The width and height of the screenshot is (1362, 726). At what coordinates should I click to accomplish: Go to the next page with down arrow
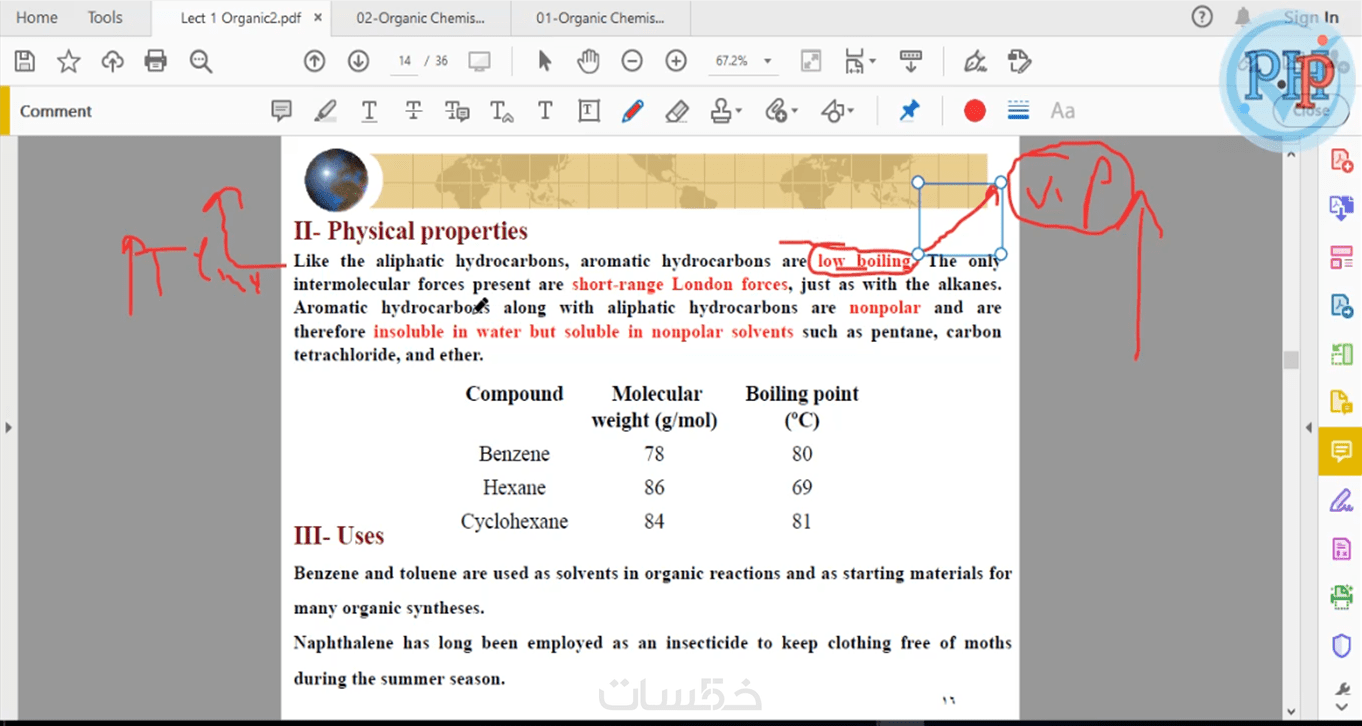[x=358, y=61]
